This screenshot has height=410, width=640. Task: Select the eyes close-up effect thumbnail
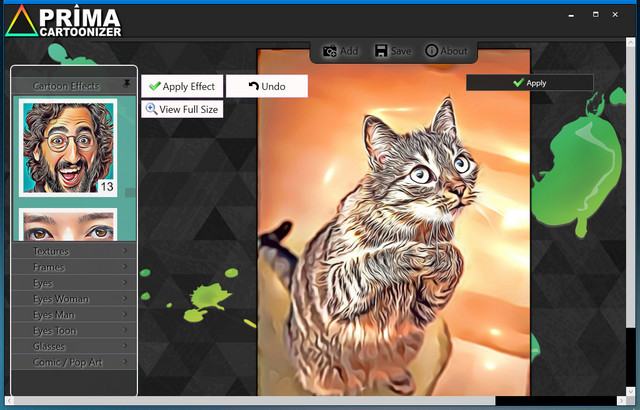68,225
